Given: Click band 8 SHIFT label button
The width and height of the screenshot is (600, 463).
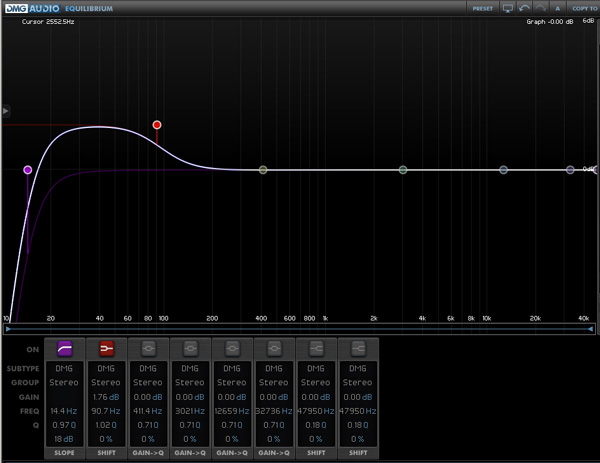Looking at the screenshot, I should click(358, 453).
